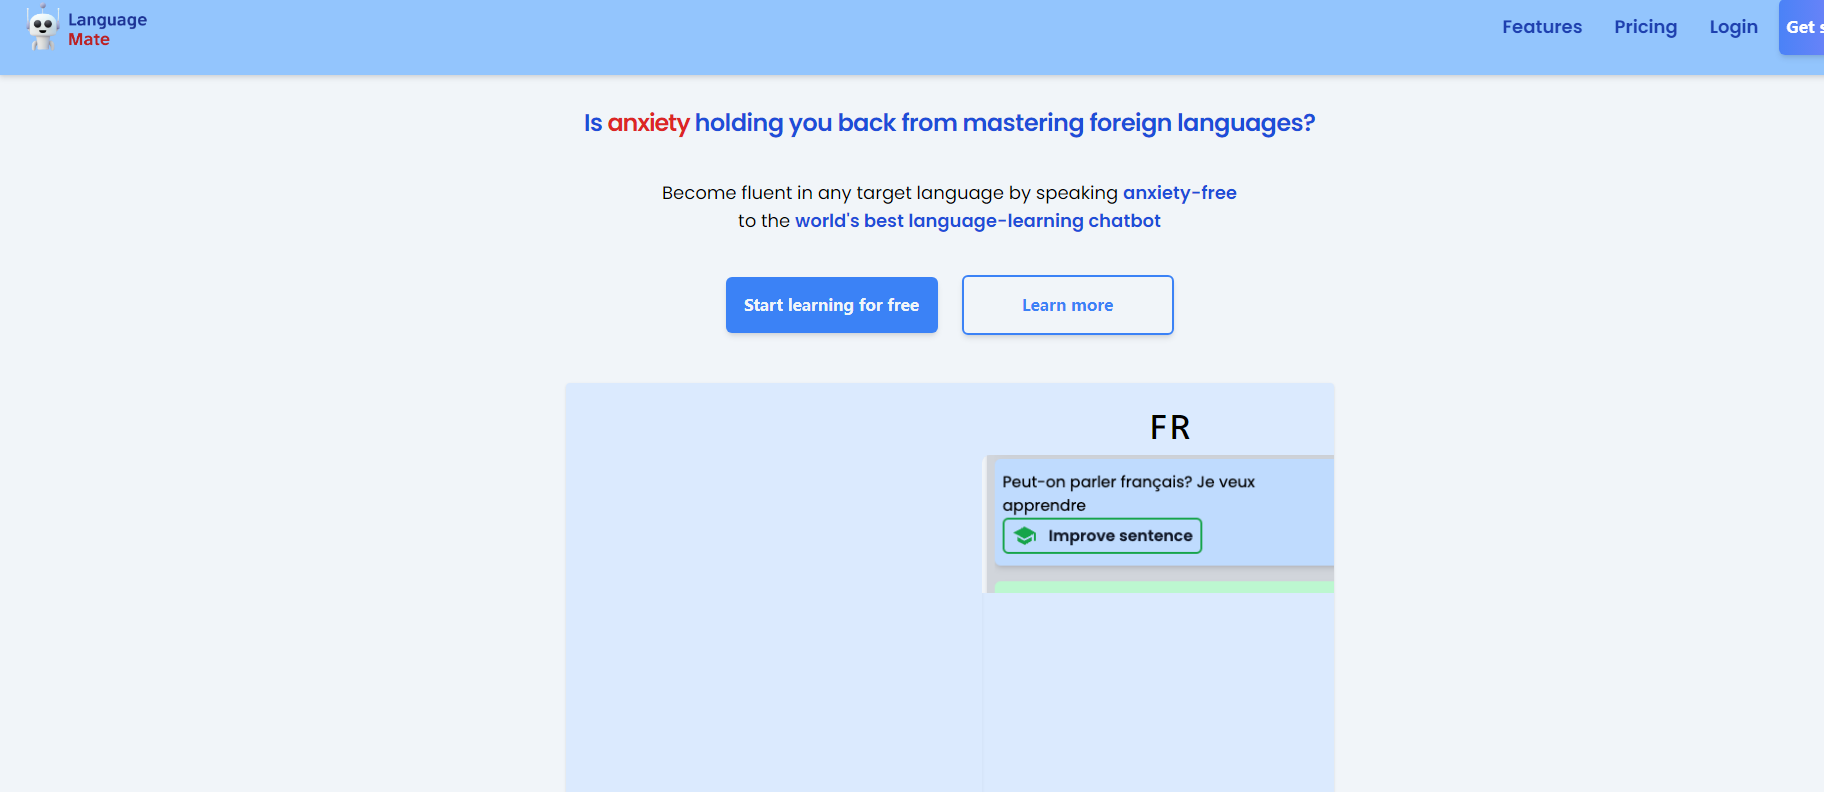Click 'world's best language-learning chatbot' text
Image resolution: width=1824 pixels, height=792 pixels.
click(x=977, y=221)
